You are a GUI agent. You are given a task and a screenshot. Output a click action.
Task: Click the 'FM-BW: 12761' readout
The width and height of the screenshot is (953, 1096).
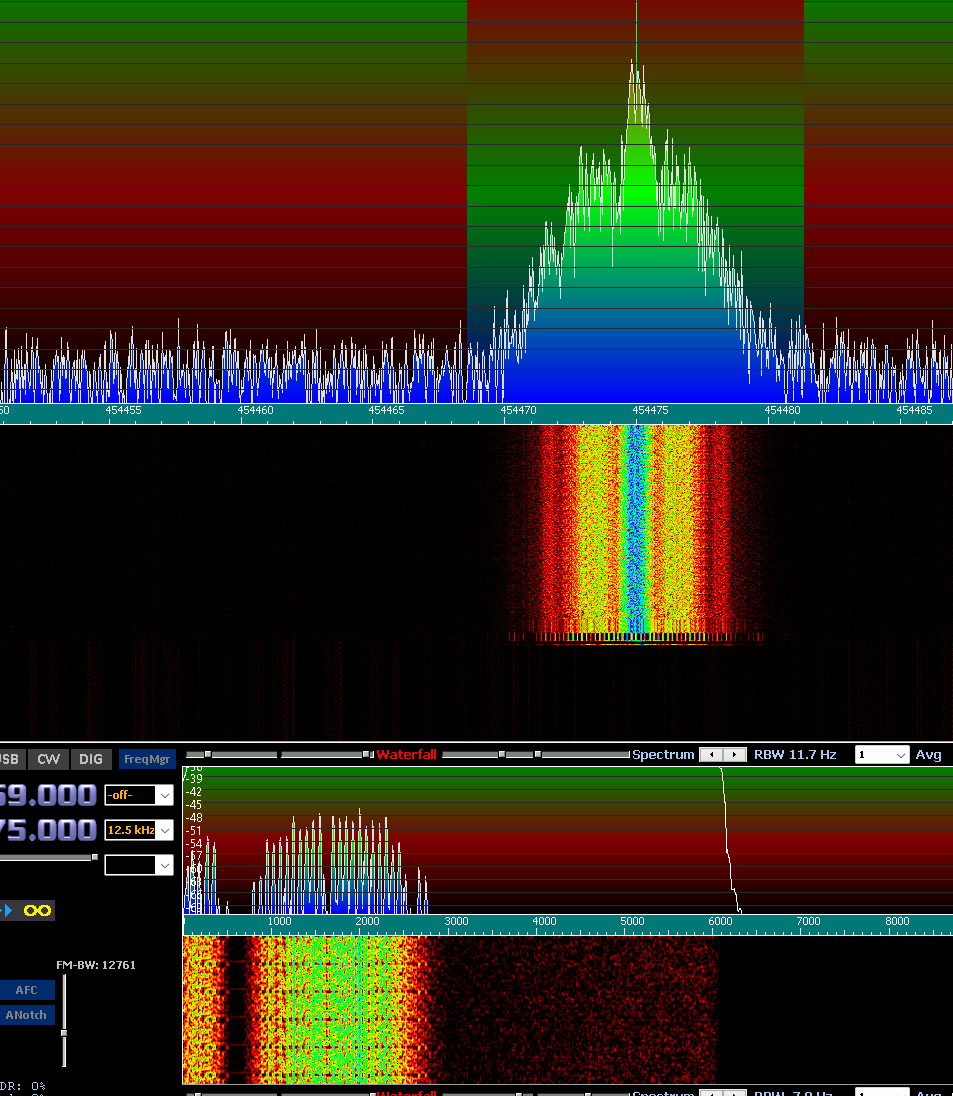point(96,965)
